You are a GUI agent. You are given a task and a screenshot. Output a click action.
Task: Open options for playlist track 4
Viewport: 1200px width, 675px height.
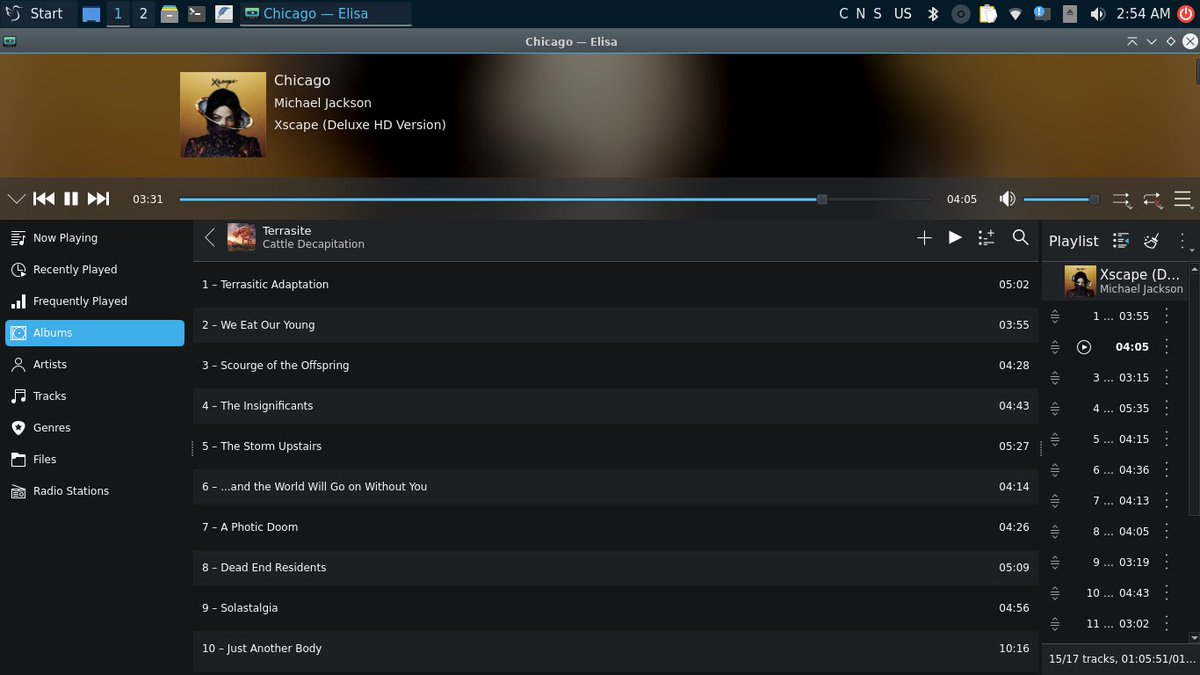pyautogui.click(x=1166, y=408)
